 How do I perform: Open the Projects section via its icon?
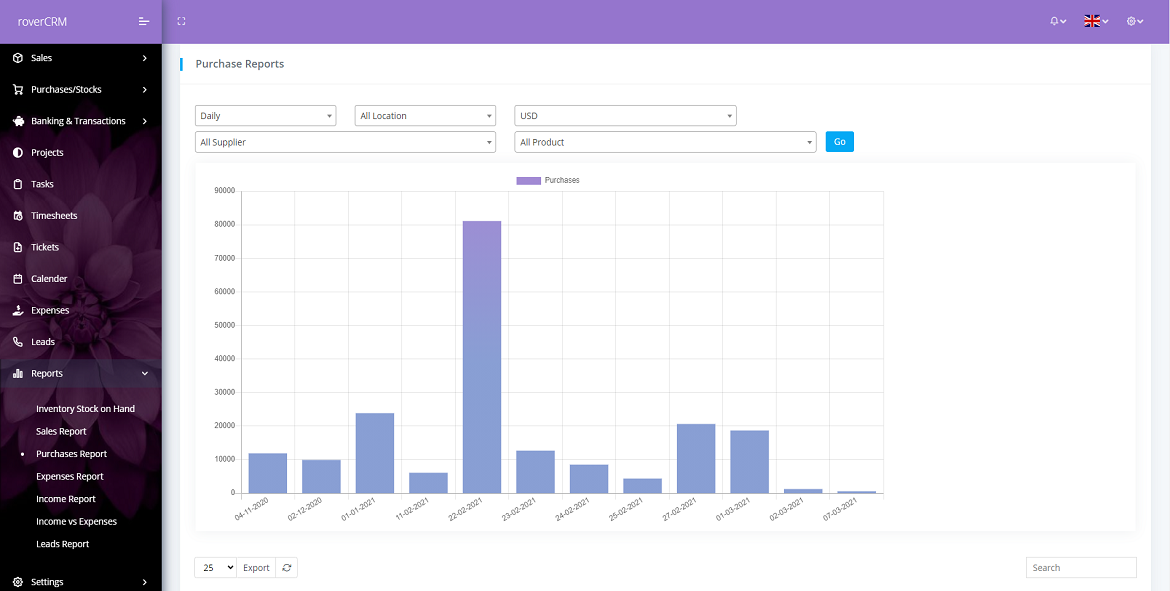pos(17,152)
